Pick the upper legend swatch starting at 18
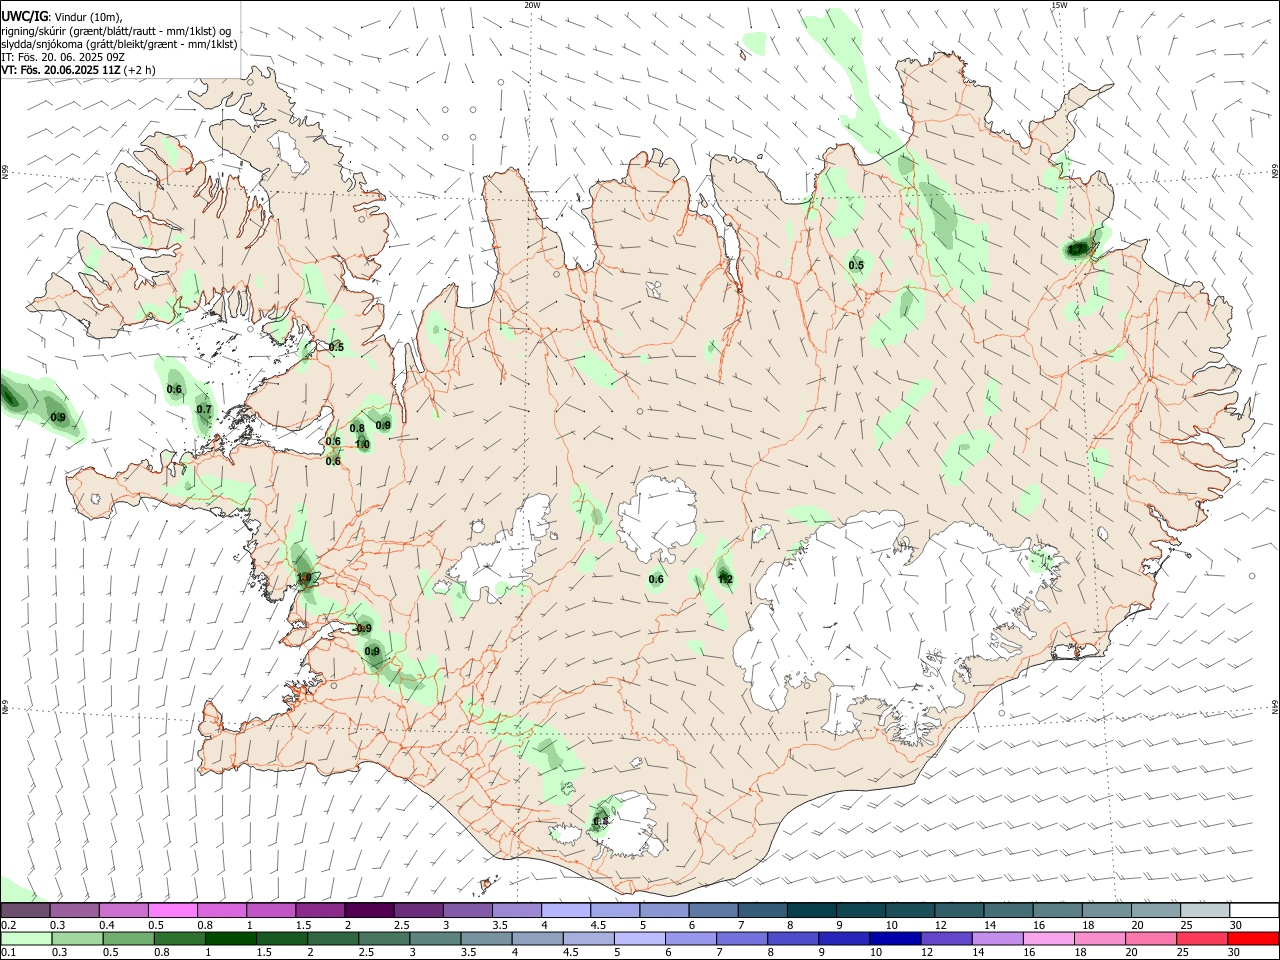This screenshot has width=1280, height=960. [x=1106, y=911]
